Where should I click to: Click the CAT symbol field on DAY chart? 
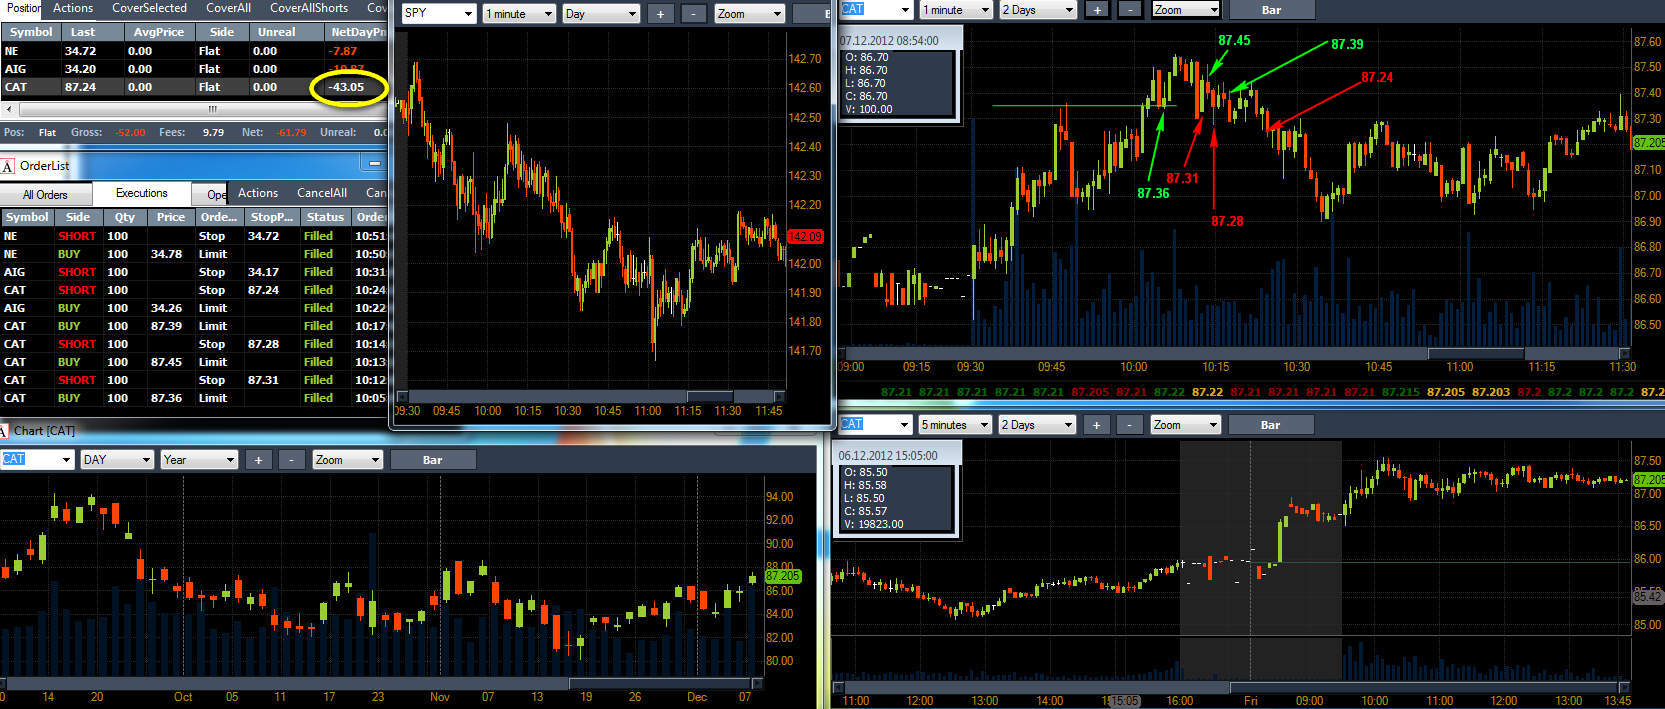pos(37,460)
